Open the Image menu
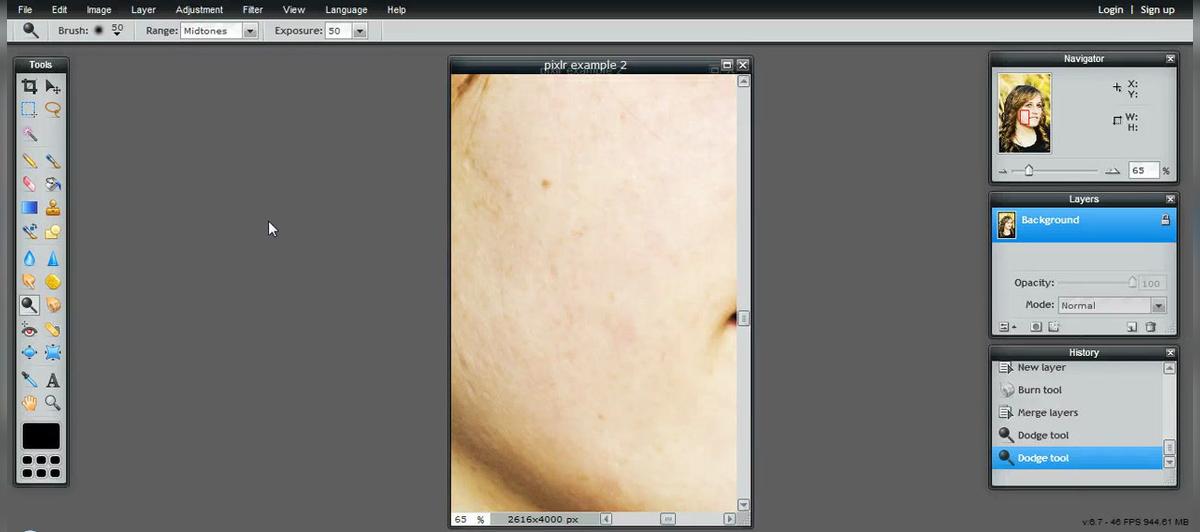The image size is (1200, 532). click(99, 9)
